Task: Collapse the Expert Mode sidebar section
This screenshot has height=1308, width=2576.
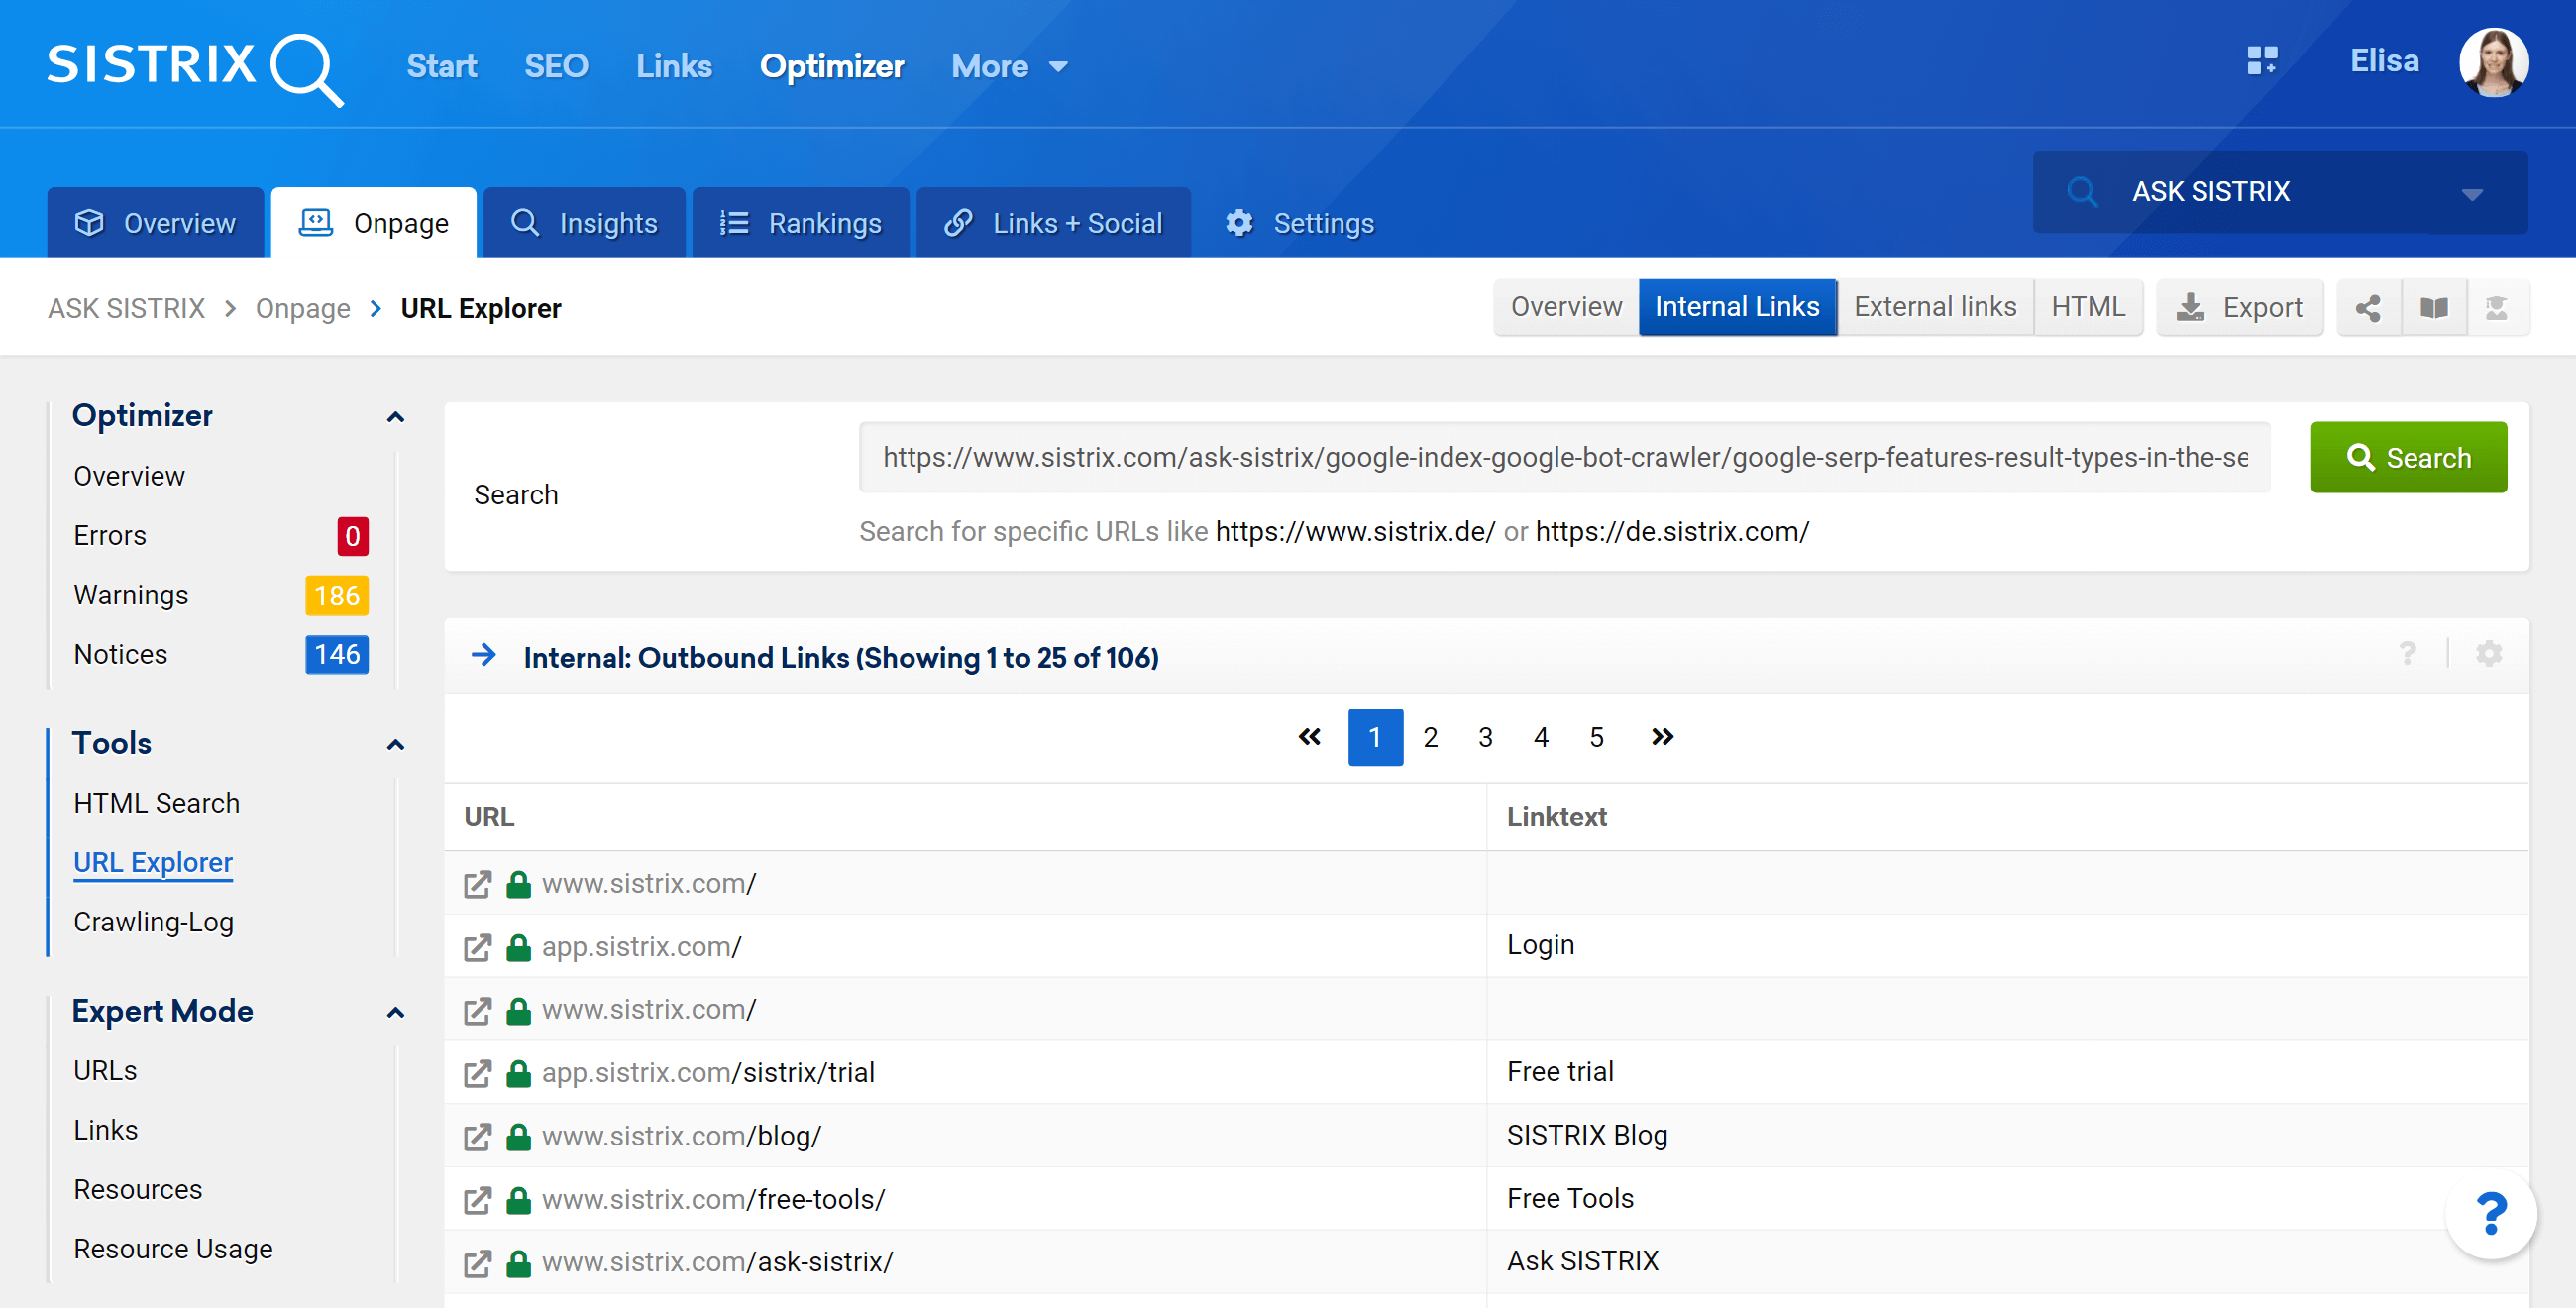Action: coord(396,1012)
